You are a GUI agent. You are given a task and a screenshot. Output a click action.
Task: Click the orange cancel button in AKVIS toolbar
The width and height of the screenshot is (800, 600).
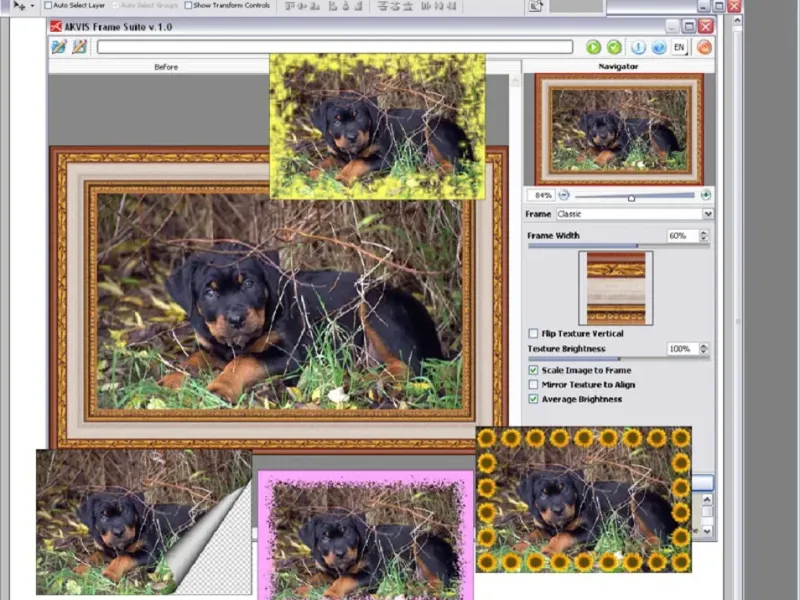click(x=704, y=47)
